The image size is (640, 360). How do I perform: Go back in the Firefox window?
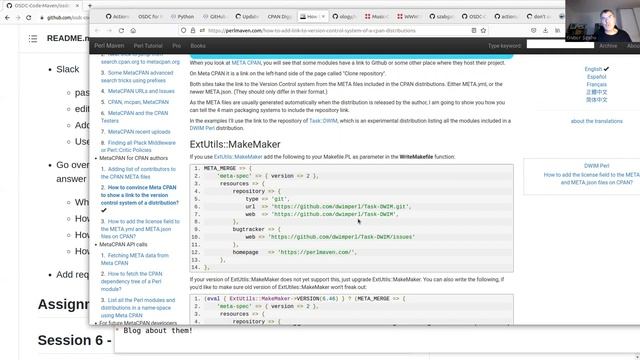tap(97, 31)
